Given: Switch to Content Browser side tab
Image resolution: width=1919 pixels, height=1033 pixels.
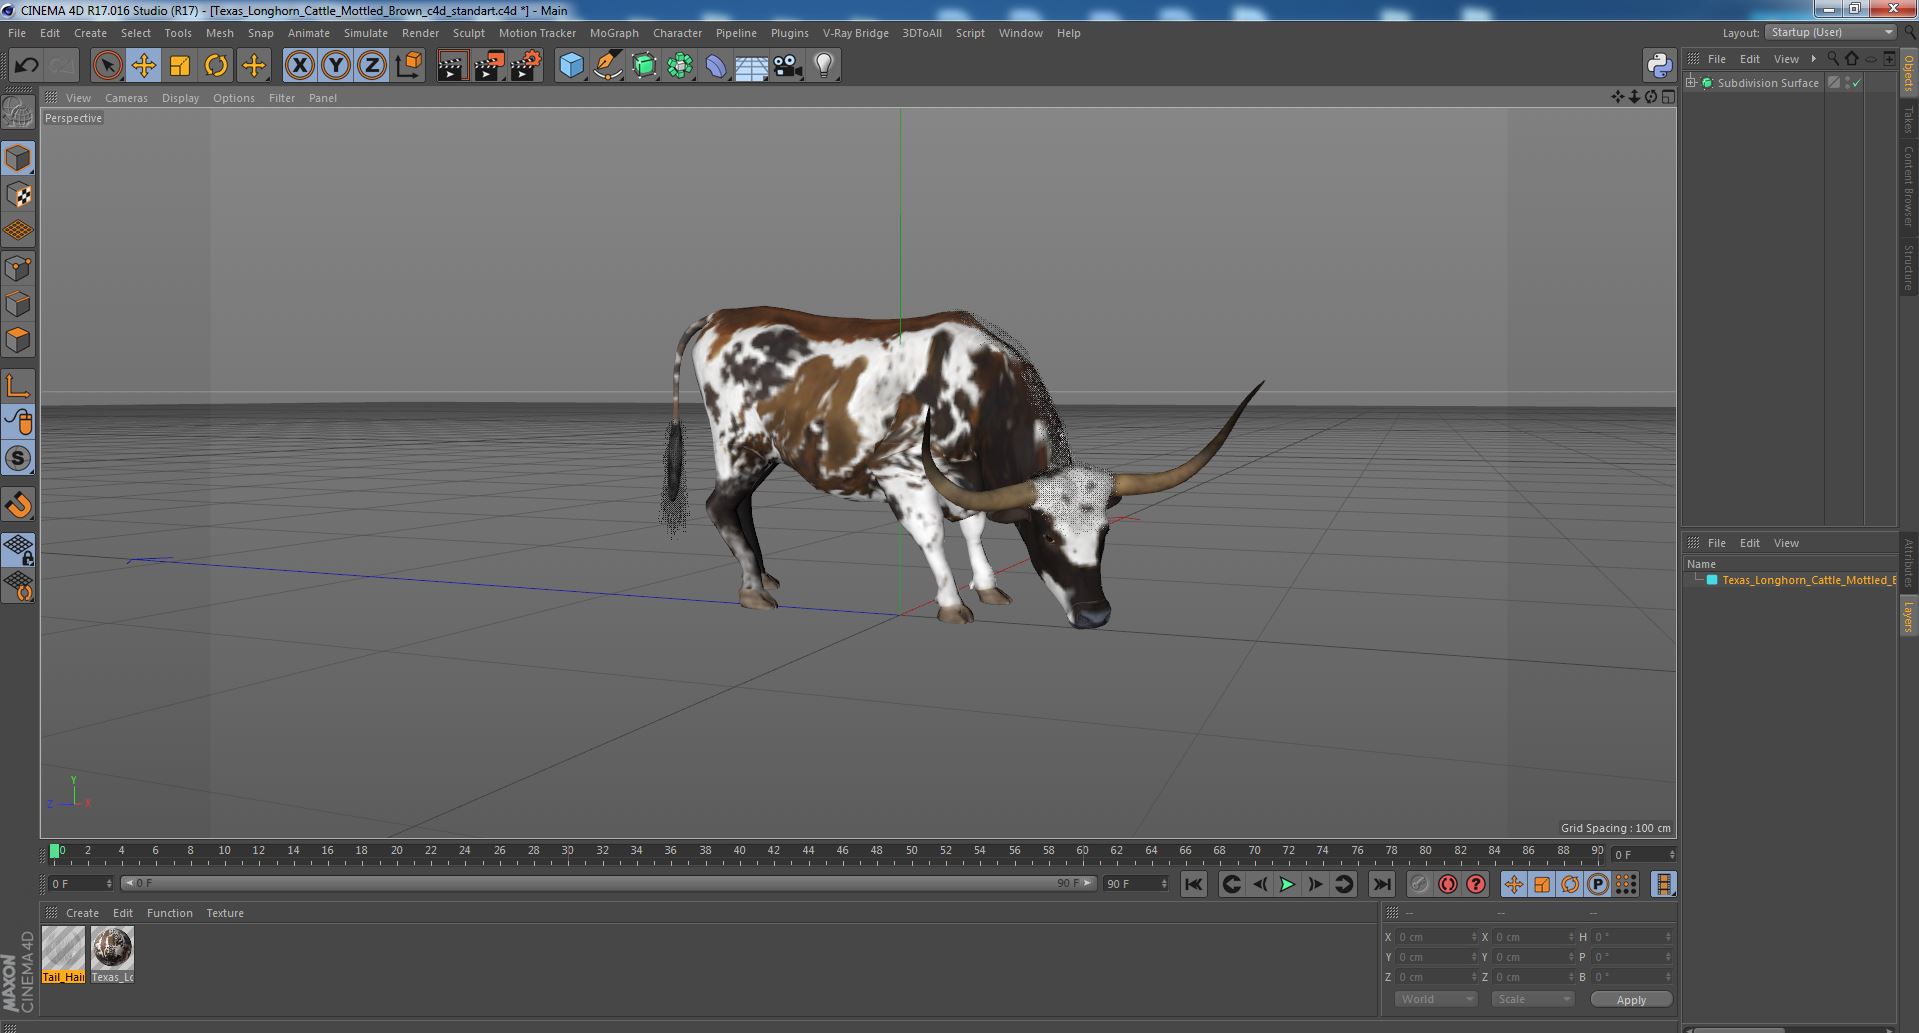Looking at the screenshot, I should point(1908,186).
